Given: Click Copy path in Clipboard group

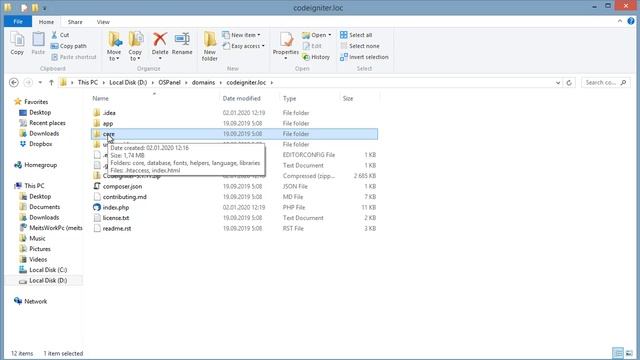Looking at the screenshot, I should pos(69,46).
